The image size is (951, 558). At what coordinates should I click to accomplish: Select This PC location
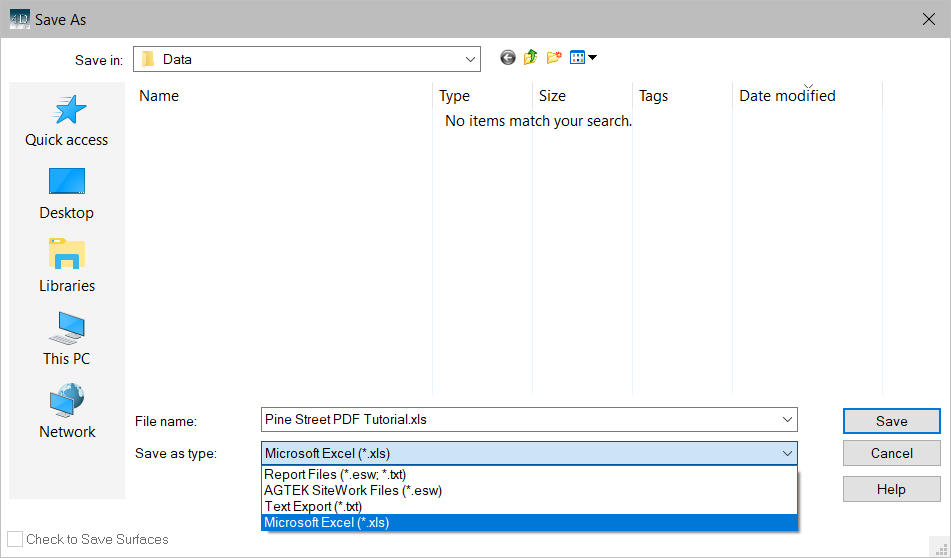click(67, 339)
